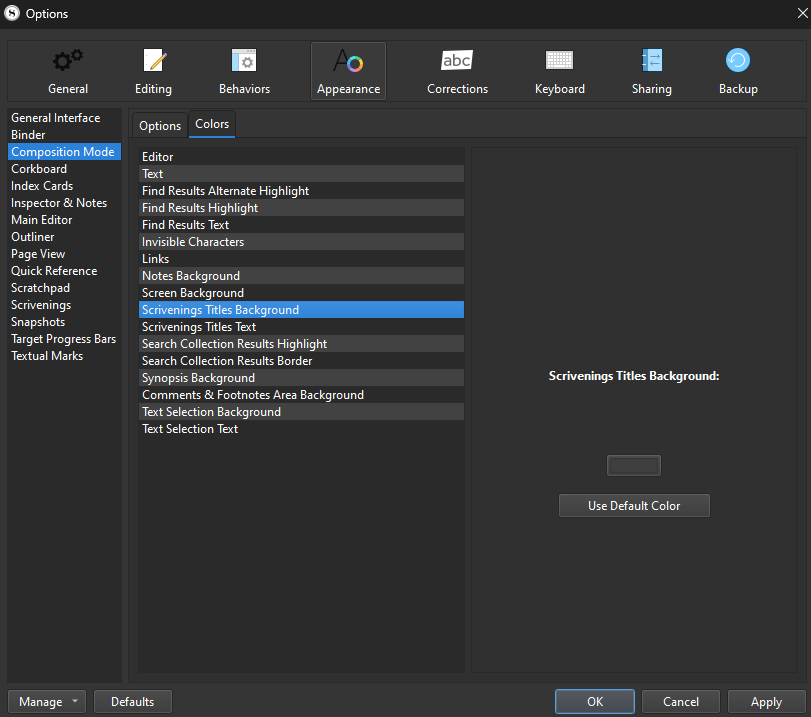Image resolution: width=811 pixels, height=717 pixels.
Task: Open the Backup icon
Action: click(x=738, y=61)
